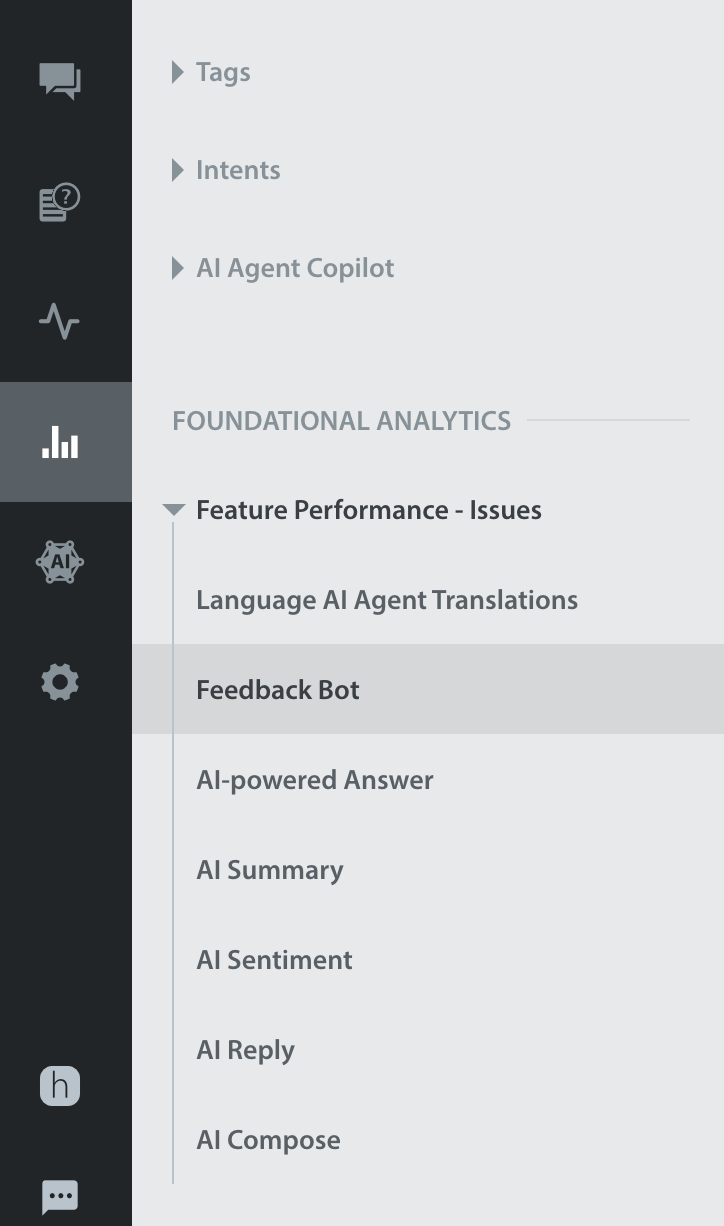Click the Feature Performance - Issues label
Viewport: 724px width, 1226px height.
tap(369, 510)
